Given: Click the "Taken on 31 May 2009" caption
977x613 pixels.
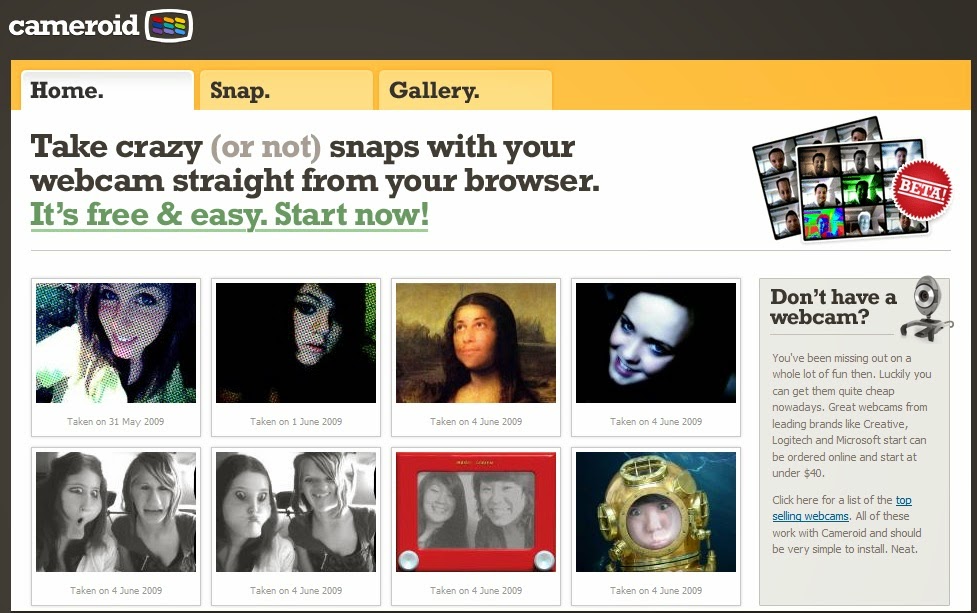Looking at the screenshot, I should 116,422.
